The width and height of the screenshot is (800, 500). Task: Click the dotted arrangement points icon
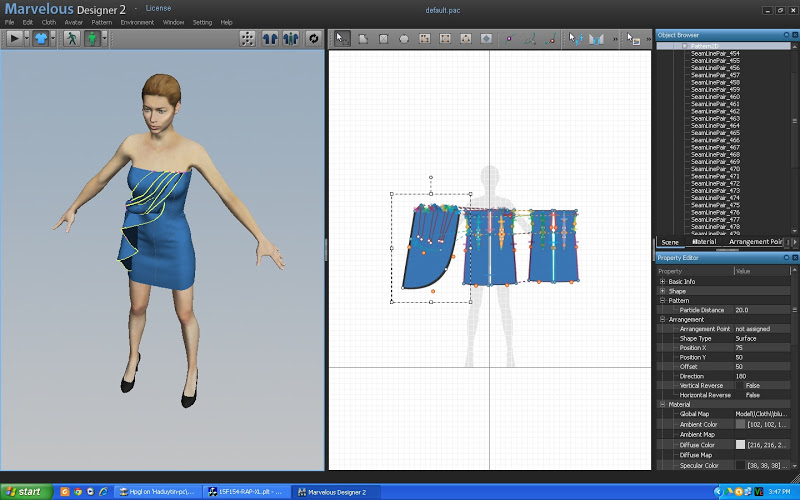tap(247, 39)
